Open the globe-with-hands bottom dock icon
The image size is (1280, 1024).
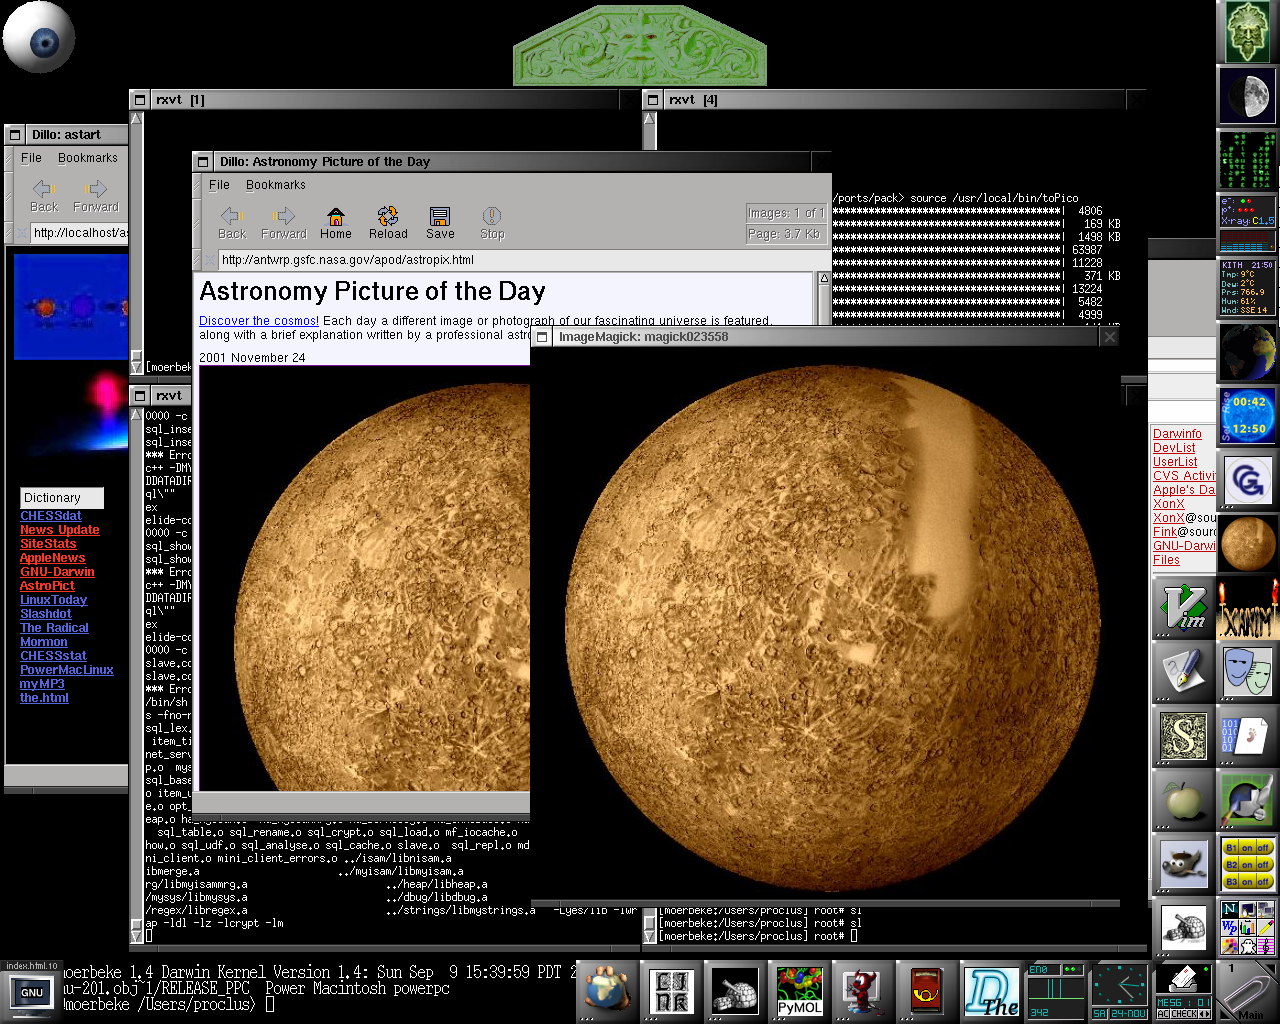pyautogui.click(x=607, y=992)
